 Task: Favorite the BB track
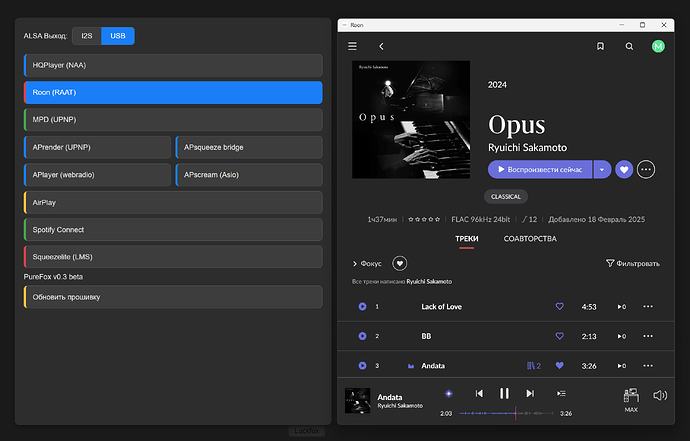point(559,336)
